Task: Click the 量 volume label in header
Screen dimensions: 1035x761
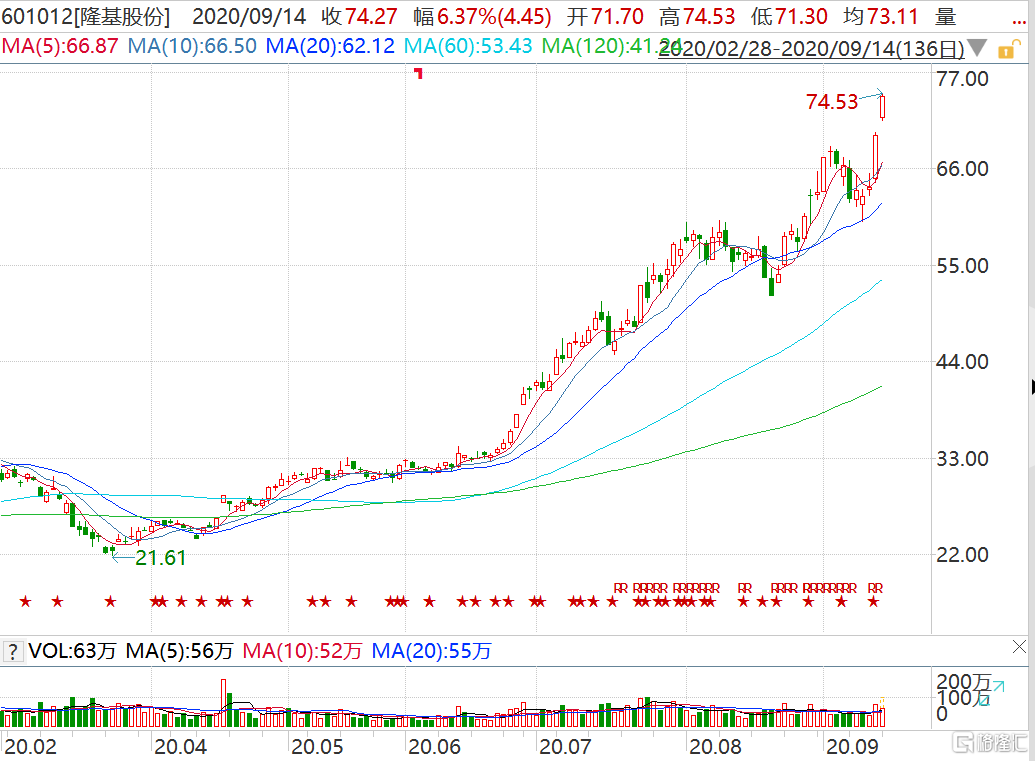Action: tap(946, 17)
